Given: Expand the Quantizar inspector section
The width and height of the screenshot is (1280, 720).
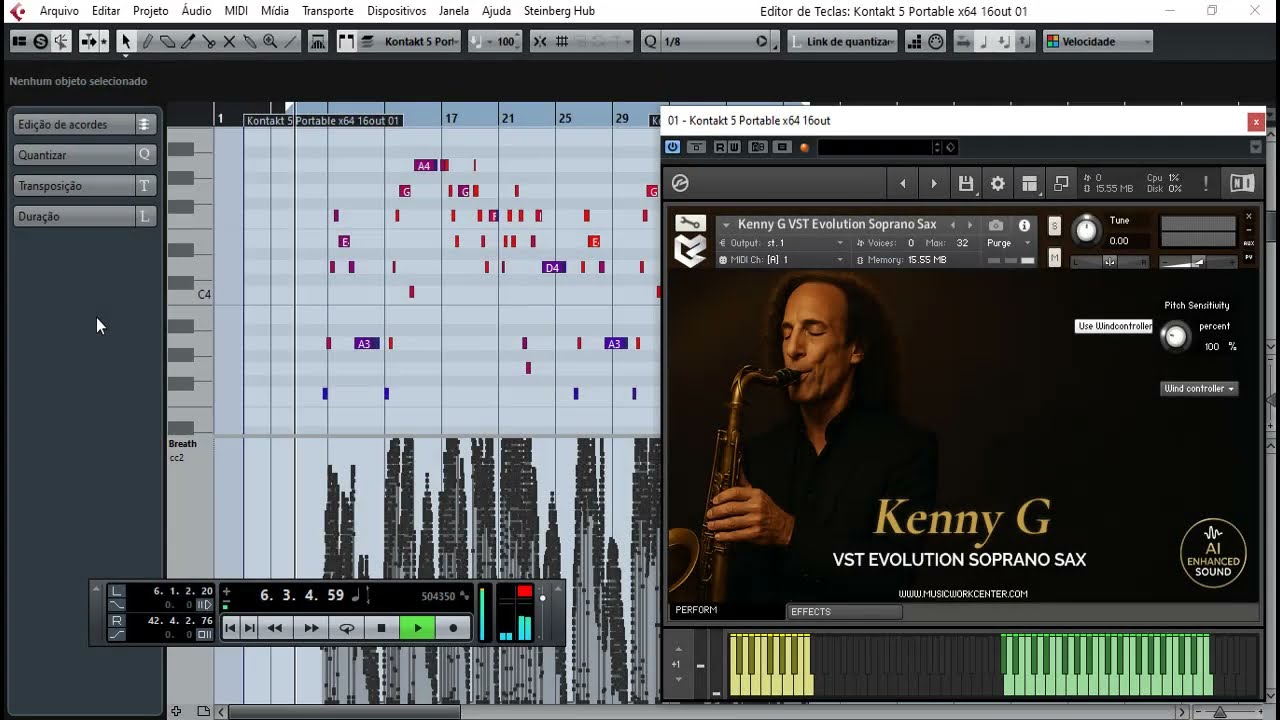Looking at the screenshot, I should [x=85, y=155].
